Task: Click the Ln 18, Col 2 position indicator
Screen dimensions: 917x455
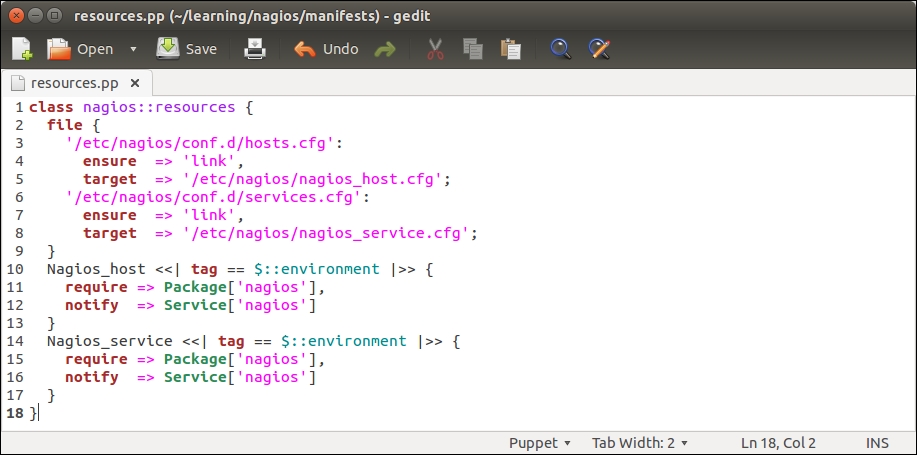Action: 779,442
